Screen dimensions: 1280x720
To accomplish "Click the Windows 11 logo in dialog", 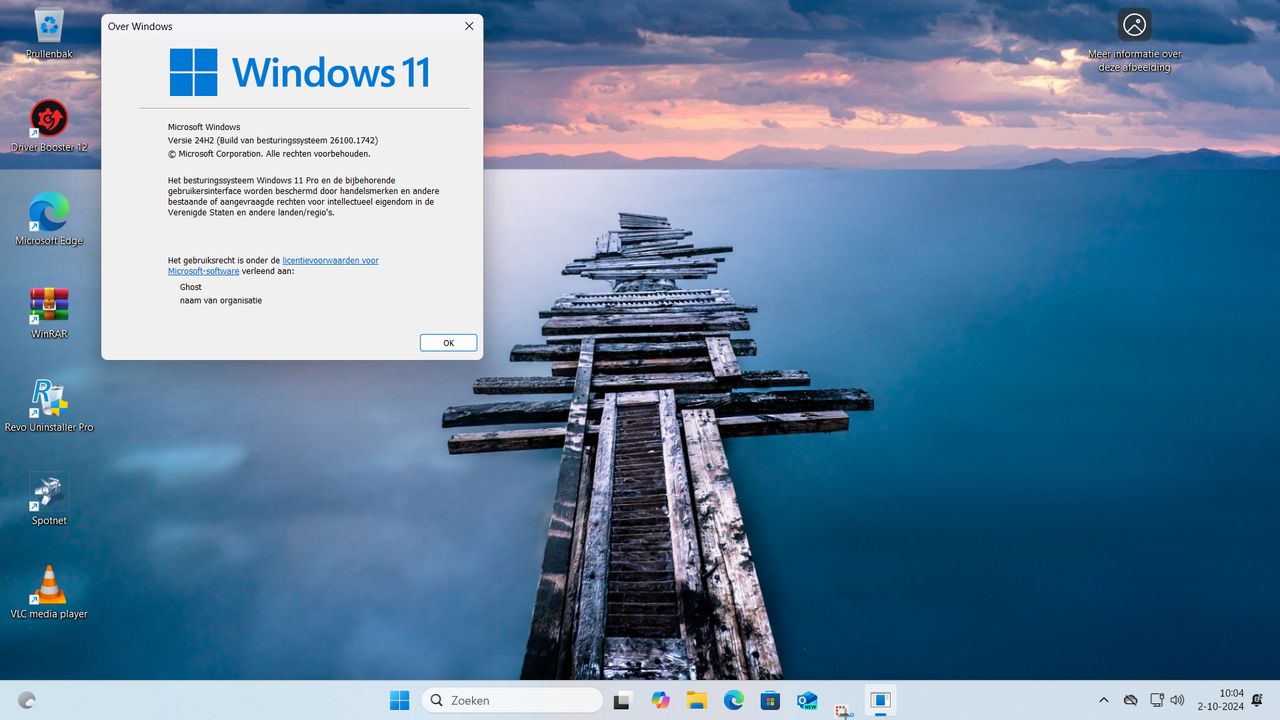I will 300,72.
